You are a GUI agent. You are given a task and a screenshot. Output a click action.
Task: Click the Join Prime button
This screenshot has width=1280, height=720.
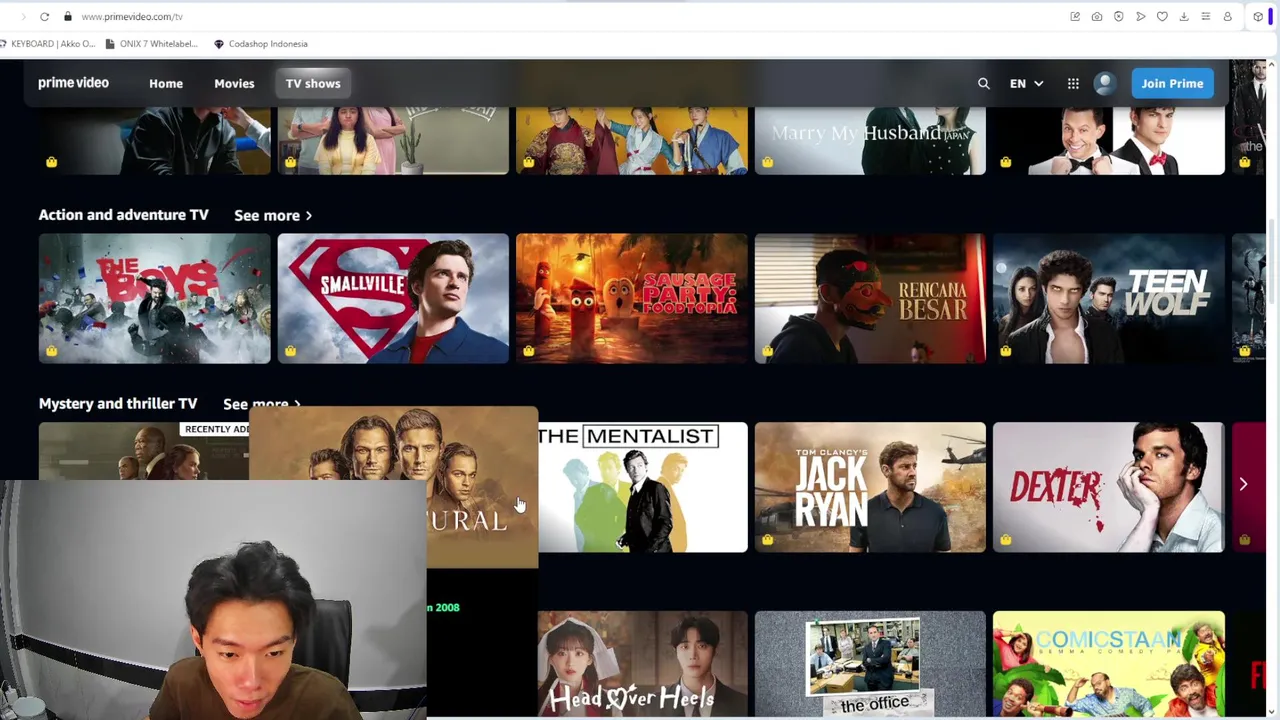[x=1172, y=84]
